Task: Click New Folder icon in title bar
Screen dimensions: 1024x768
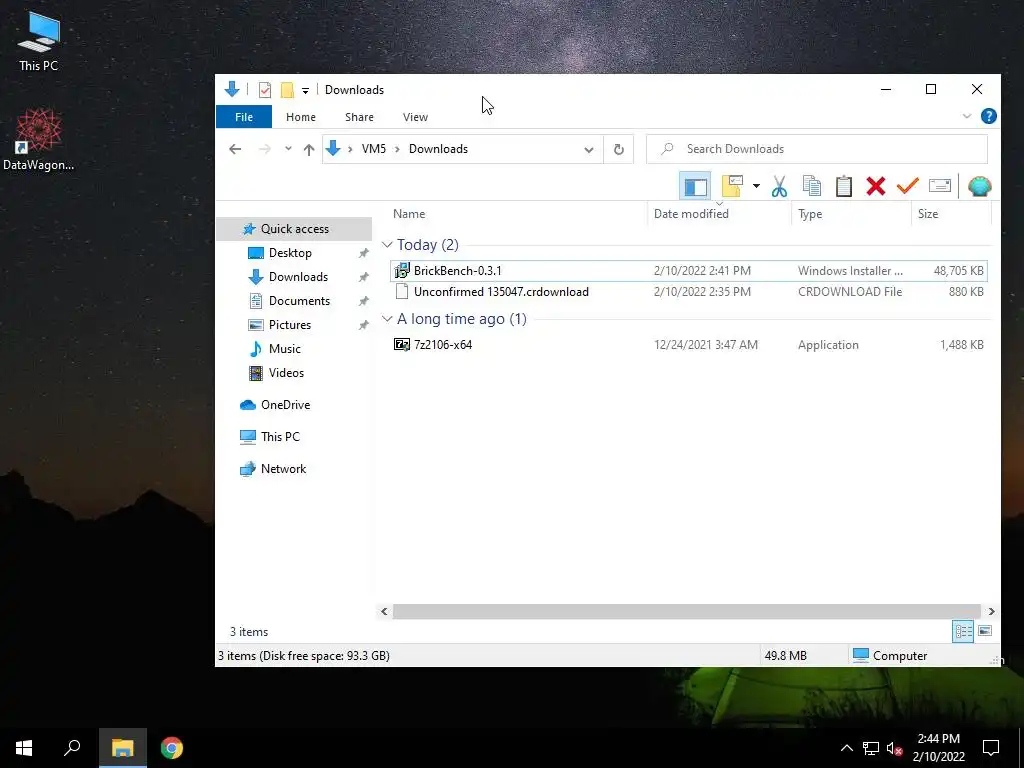Action: tap(287, 89)
